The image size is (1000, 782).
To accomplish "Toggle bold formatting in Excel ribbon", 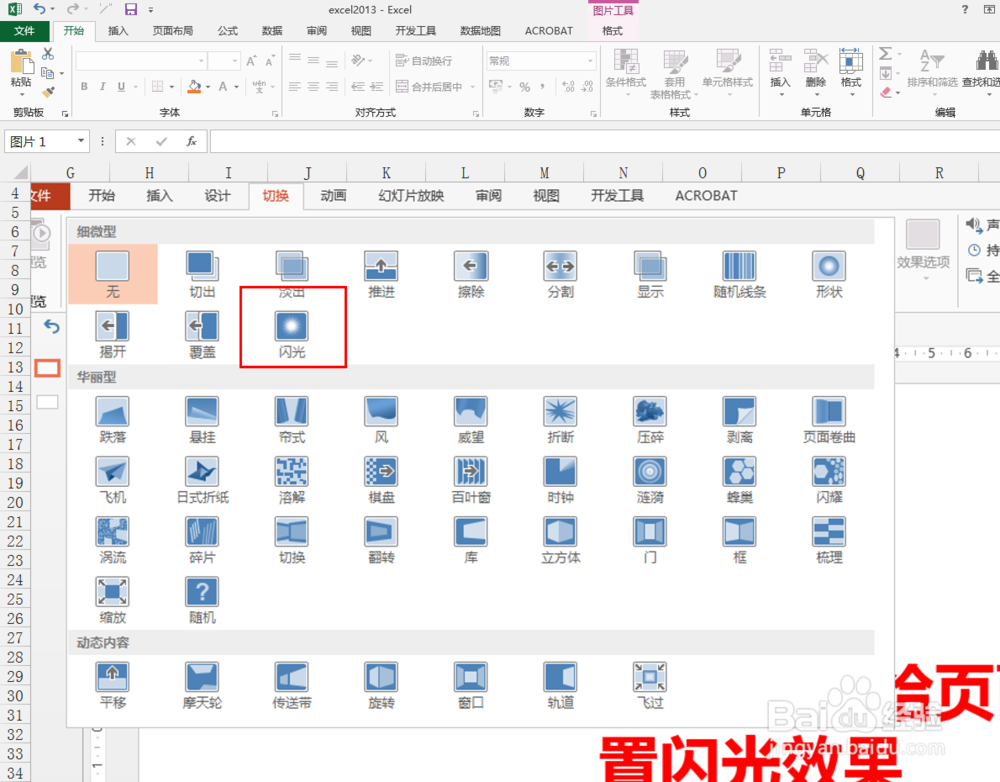I will pos(84,86).
